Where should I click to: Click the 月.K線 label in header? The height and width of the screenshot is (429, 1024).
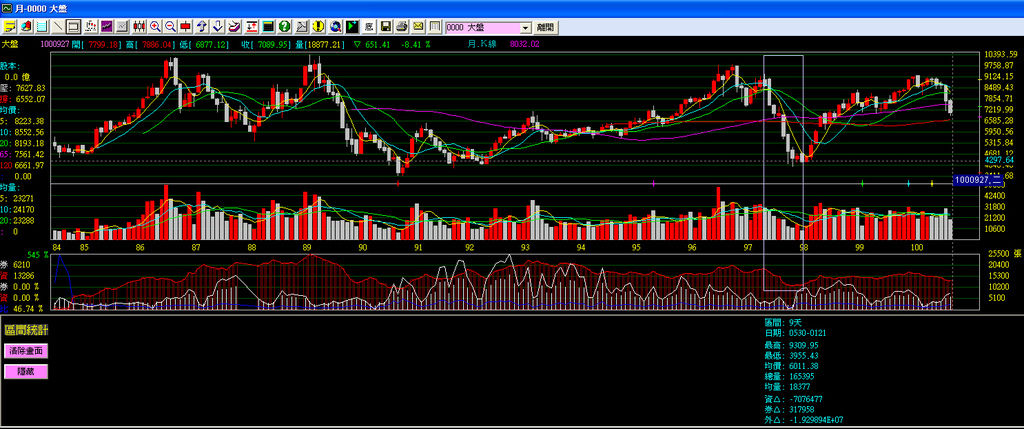coord(483,44)
